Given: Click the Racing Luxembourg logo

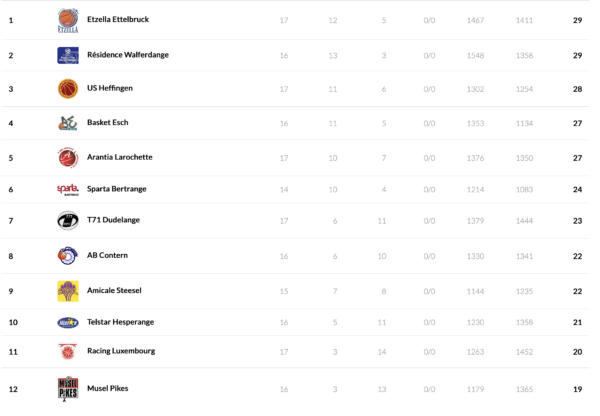Looking at the screenshot, I should [x=68, y=352].
